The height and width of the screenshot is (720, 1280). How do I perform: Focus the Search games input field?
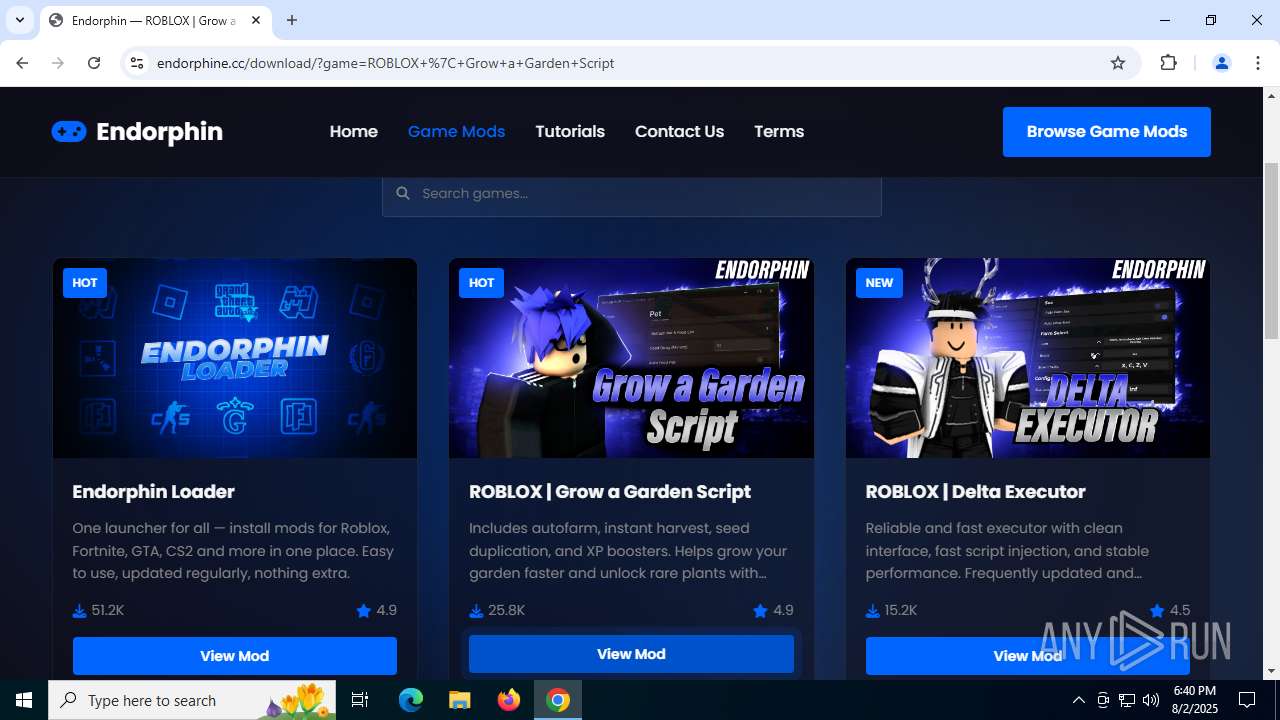632,193
